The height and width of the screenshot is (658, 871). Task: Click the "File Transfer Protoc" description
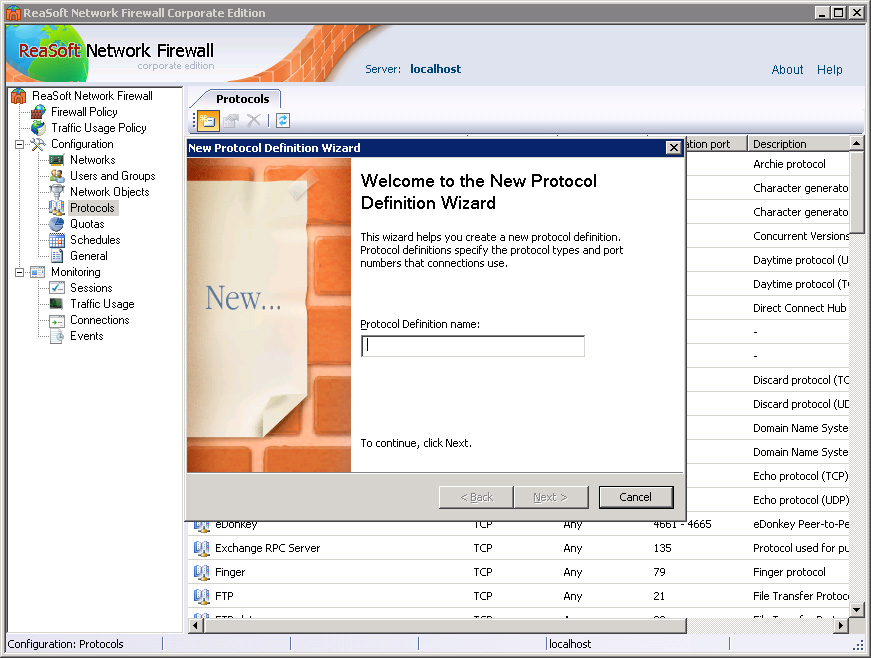[801, 596]
